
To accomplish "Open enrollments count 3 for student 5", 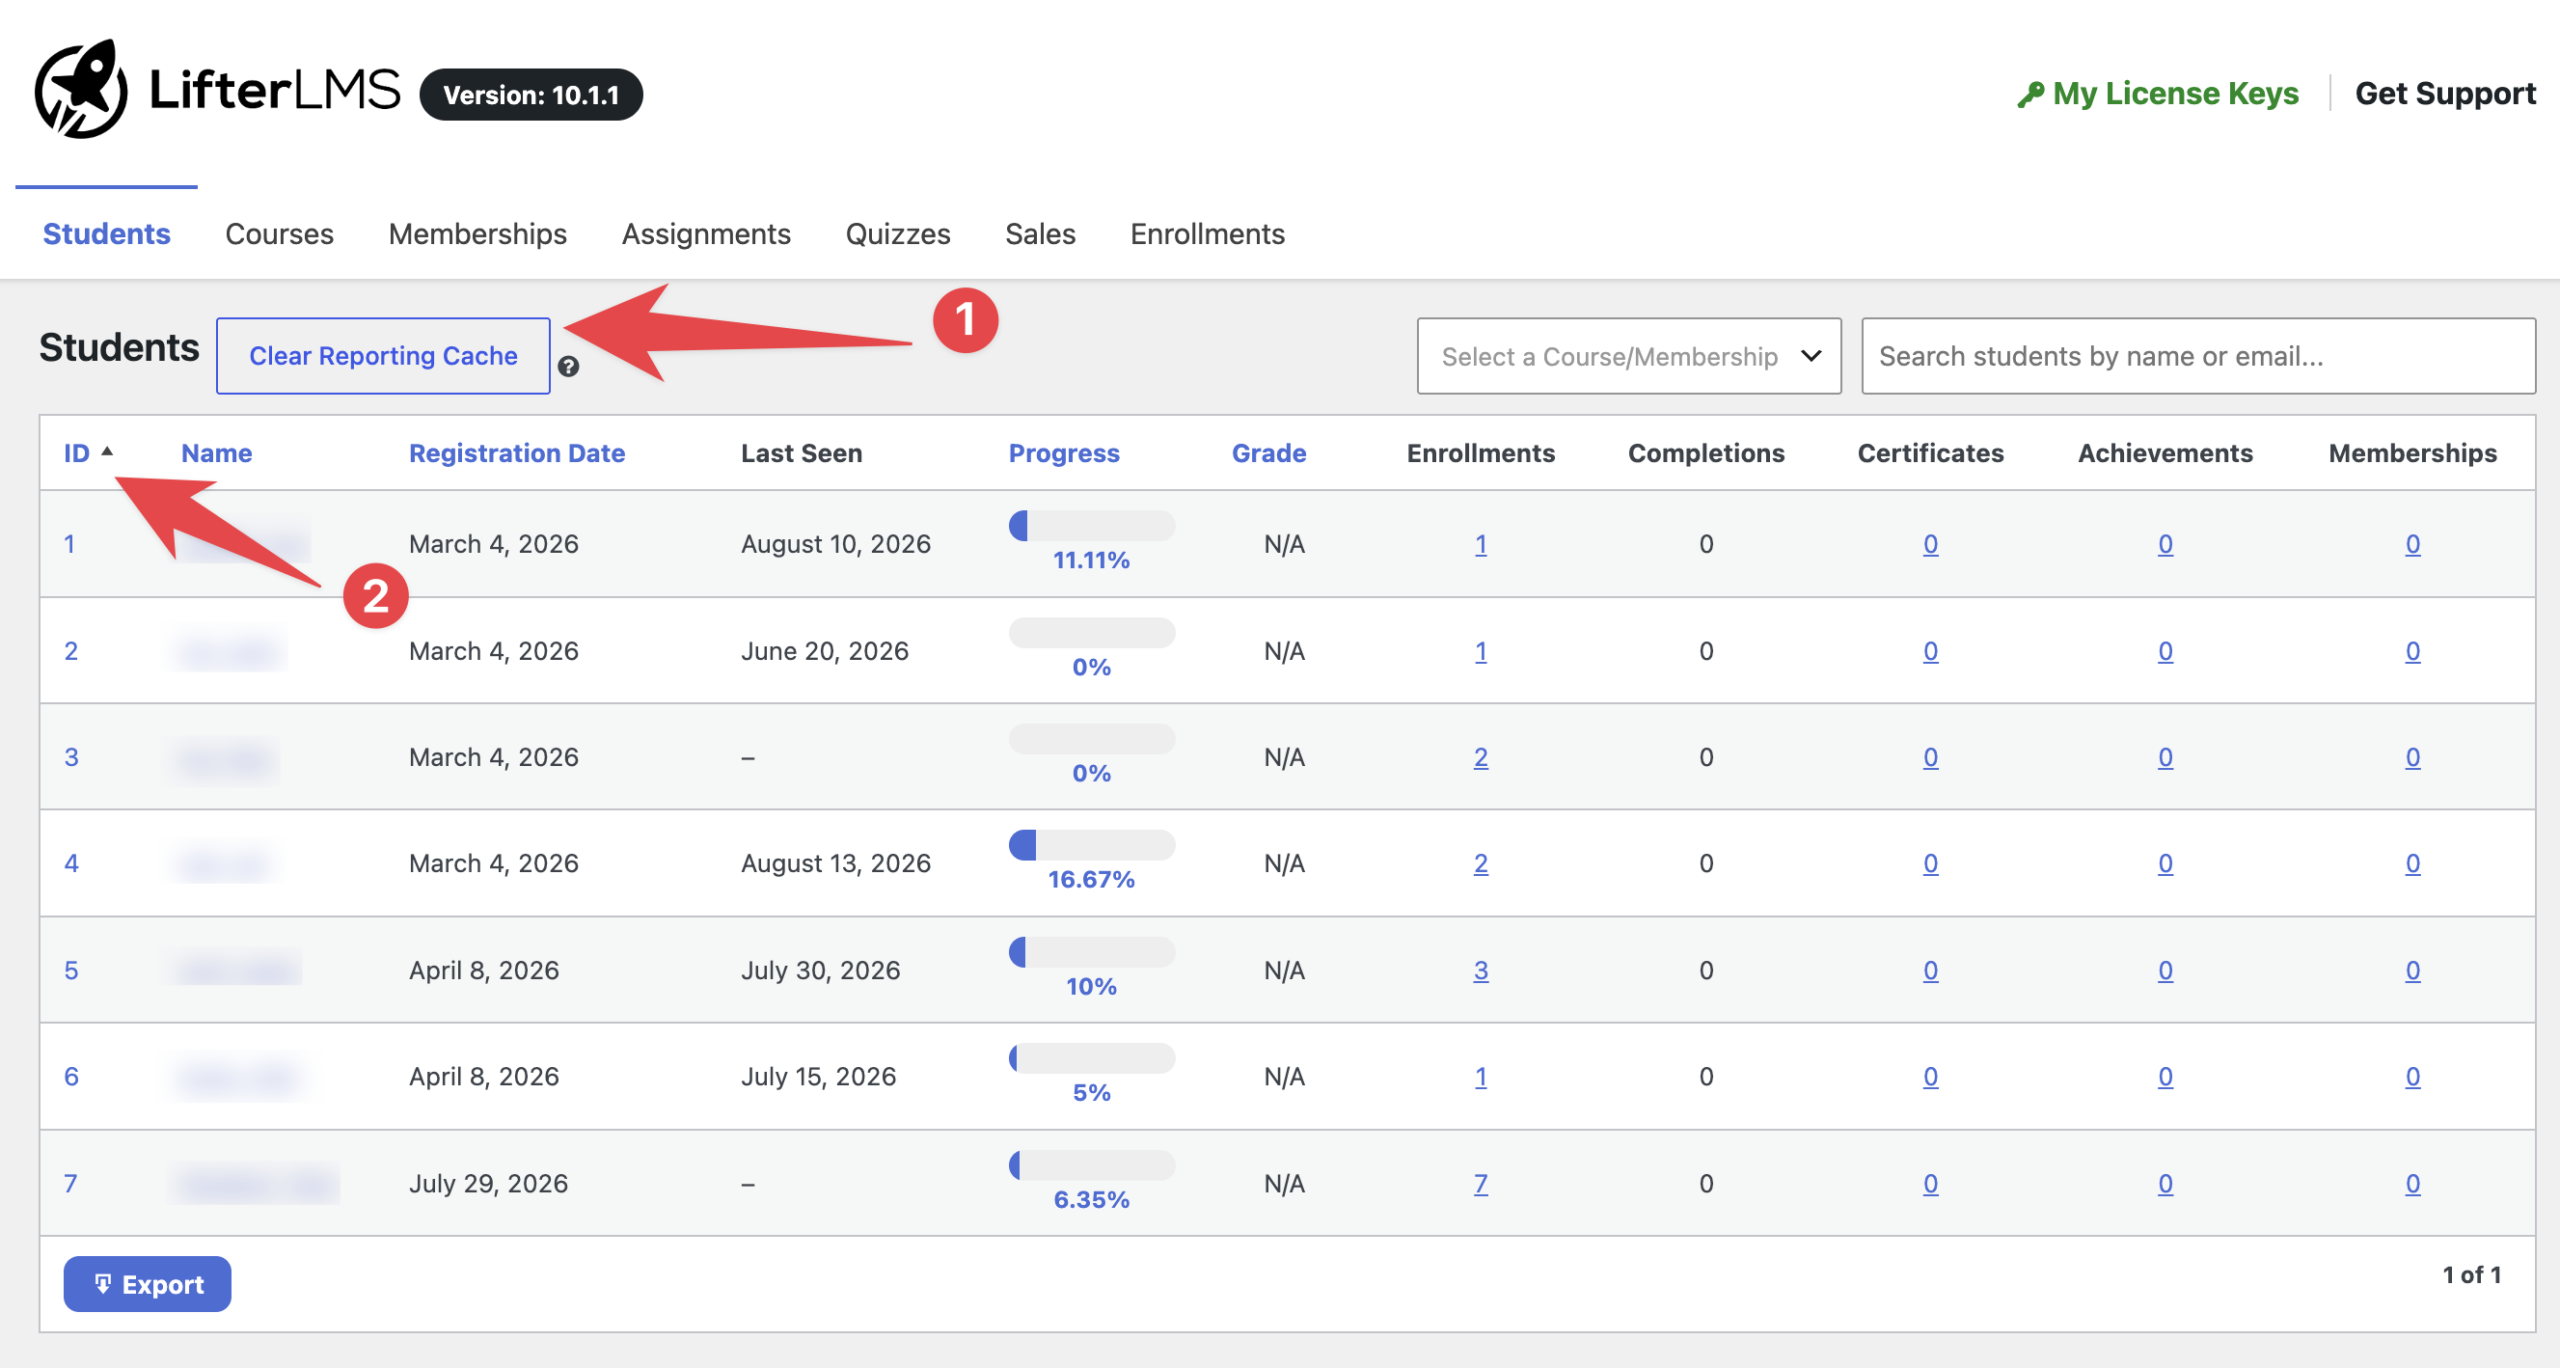I will coord(1480,970).
